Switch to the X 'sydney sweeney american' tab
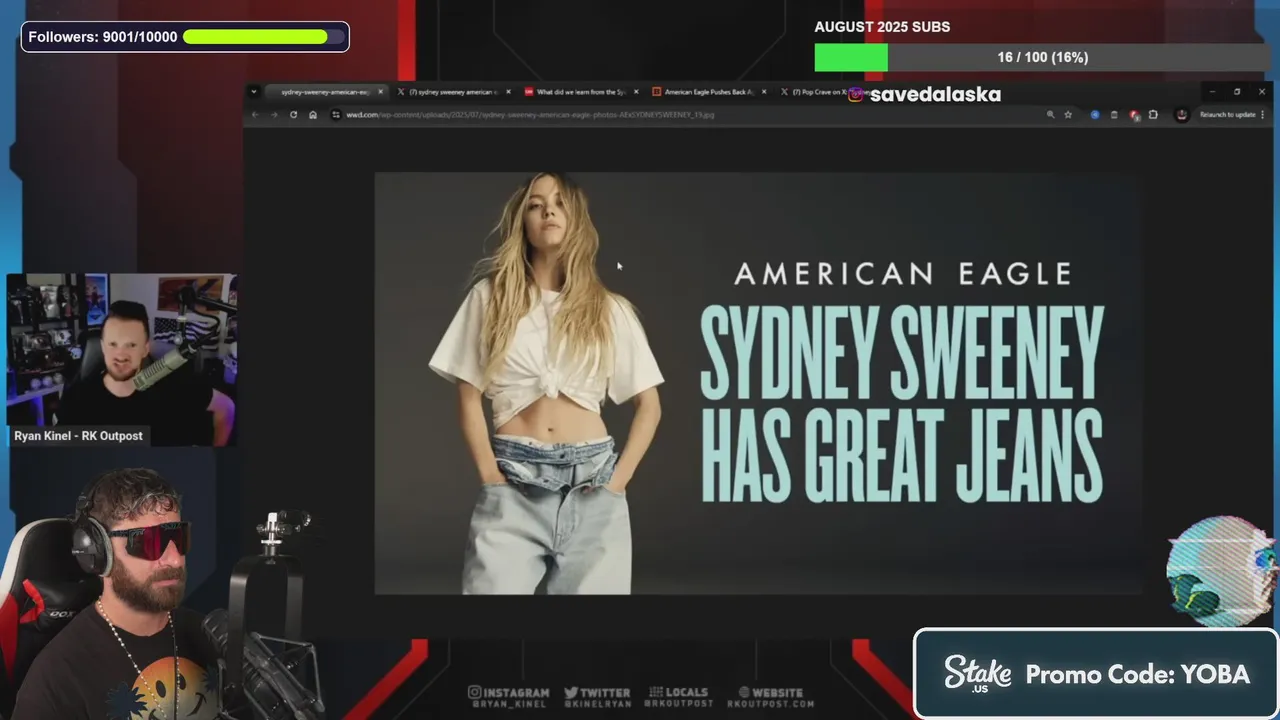1280x720 pixels. click(x=453, y=92)
